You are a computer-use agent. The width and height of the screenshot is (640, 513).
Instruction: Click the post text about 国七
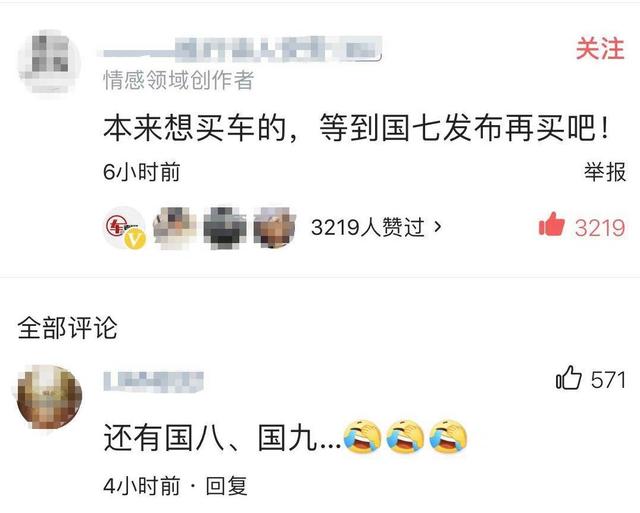click(356, 128)
